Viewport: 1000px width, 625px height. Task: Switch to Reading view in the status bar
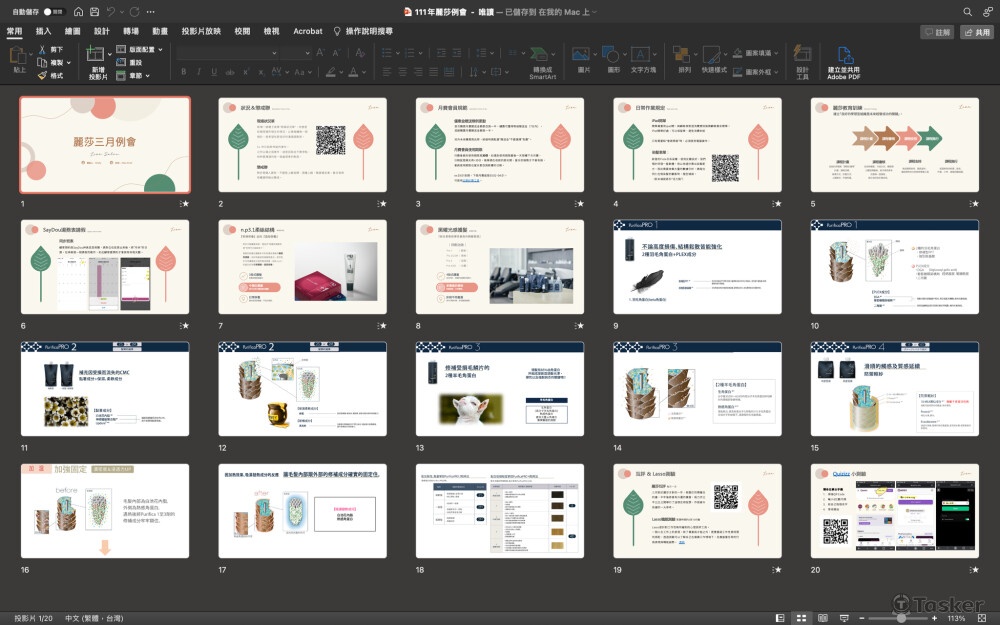click(x=823, y=618)
